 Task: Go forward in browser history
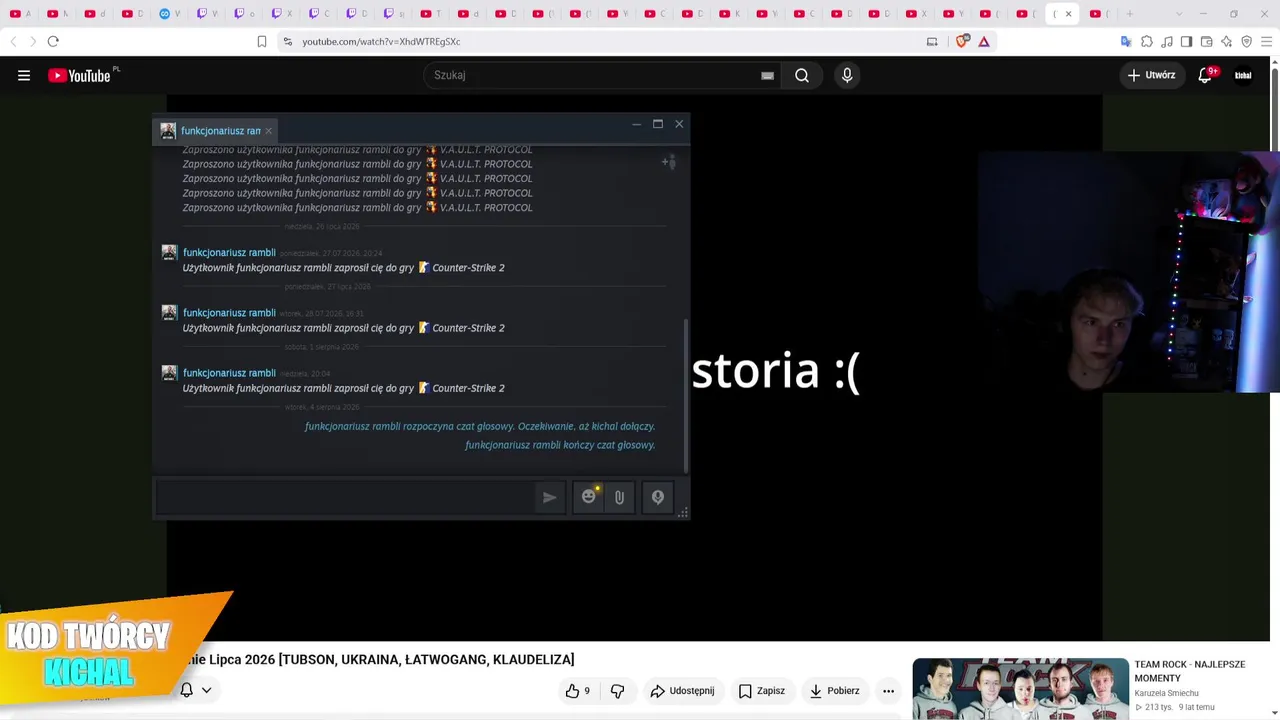point(32,41)
